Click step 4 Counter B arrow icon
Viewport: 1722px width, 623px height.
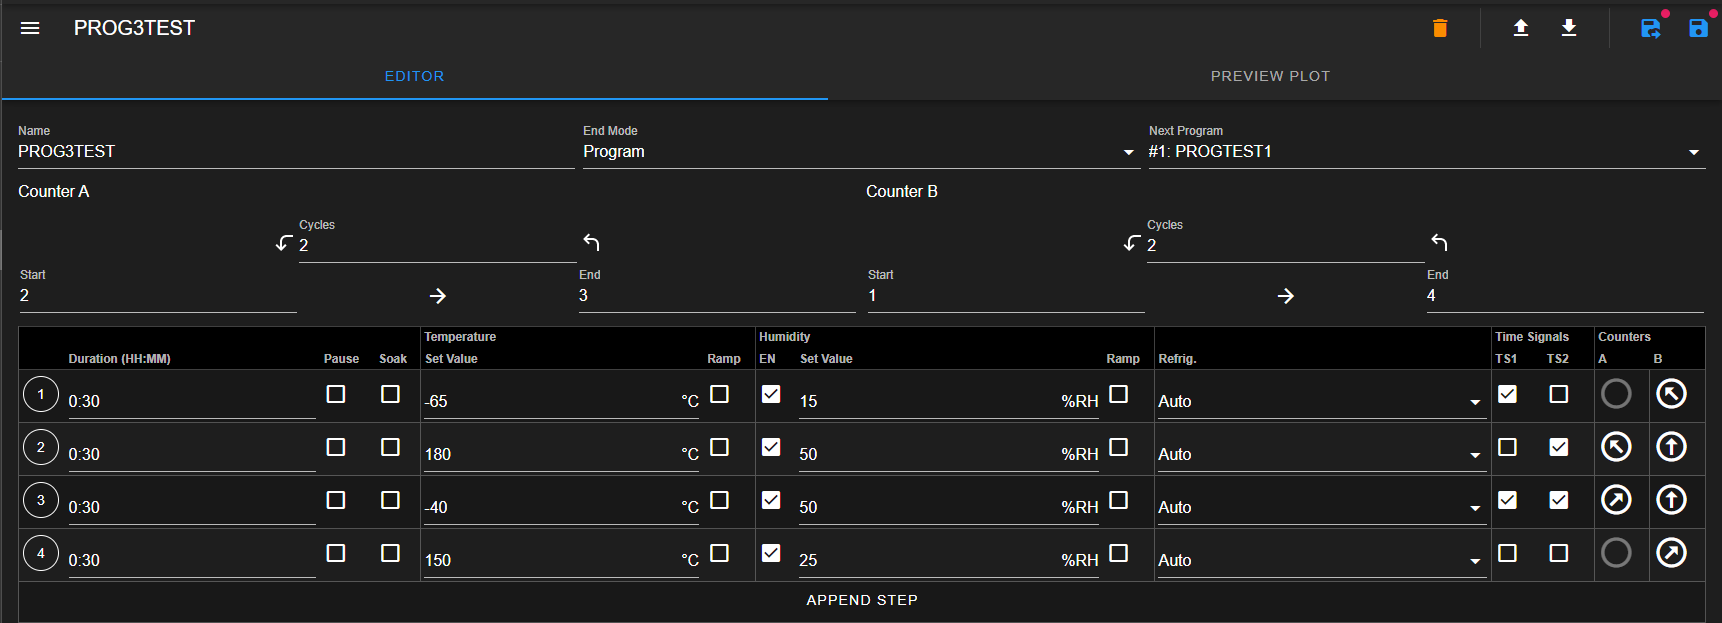(1671, 553)
